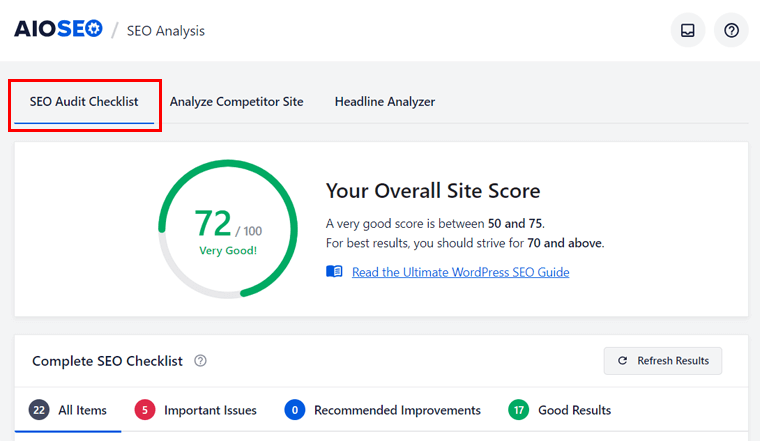Show All Items in the checklist

point(82,410)
